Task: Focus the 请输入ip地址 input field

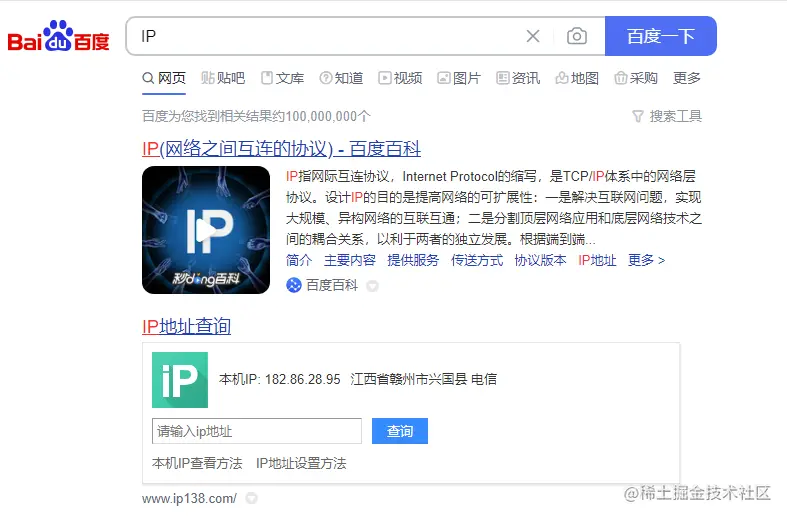Action: coord(256,431)
